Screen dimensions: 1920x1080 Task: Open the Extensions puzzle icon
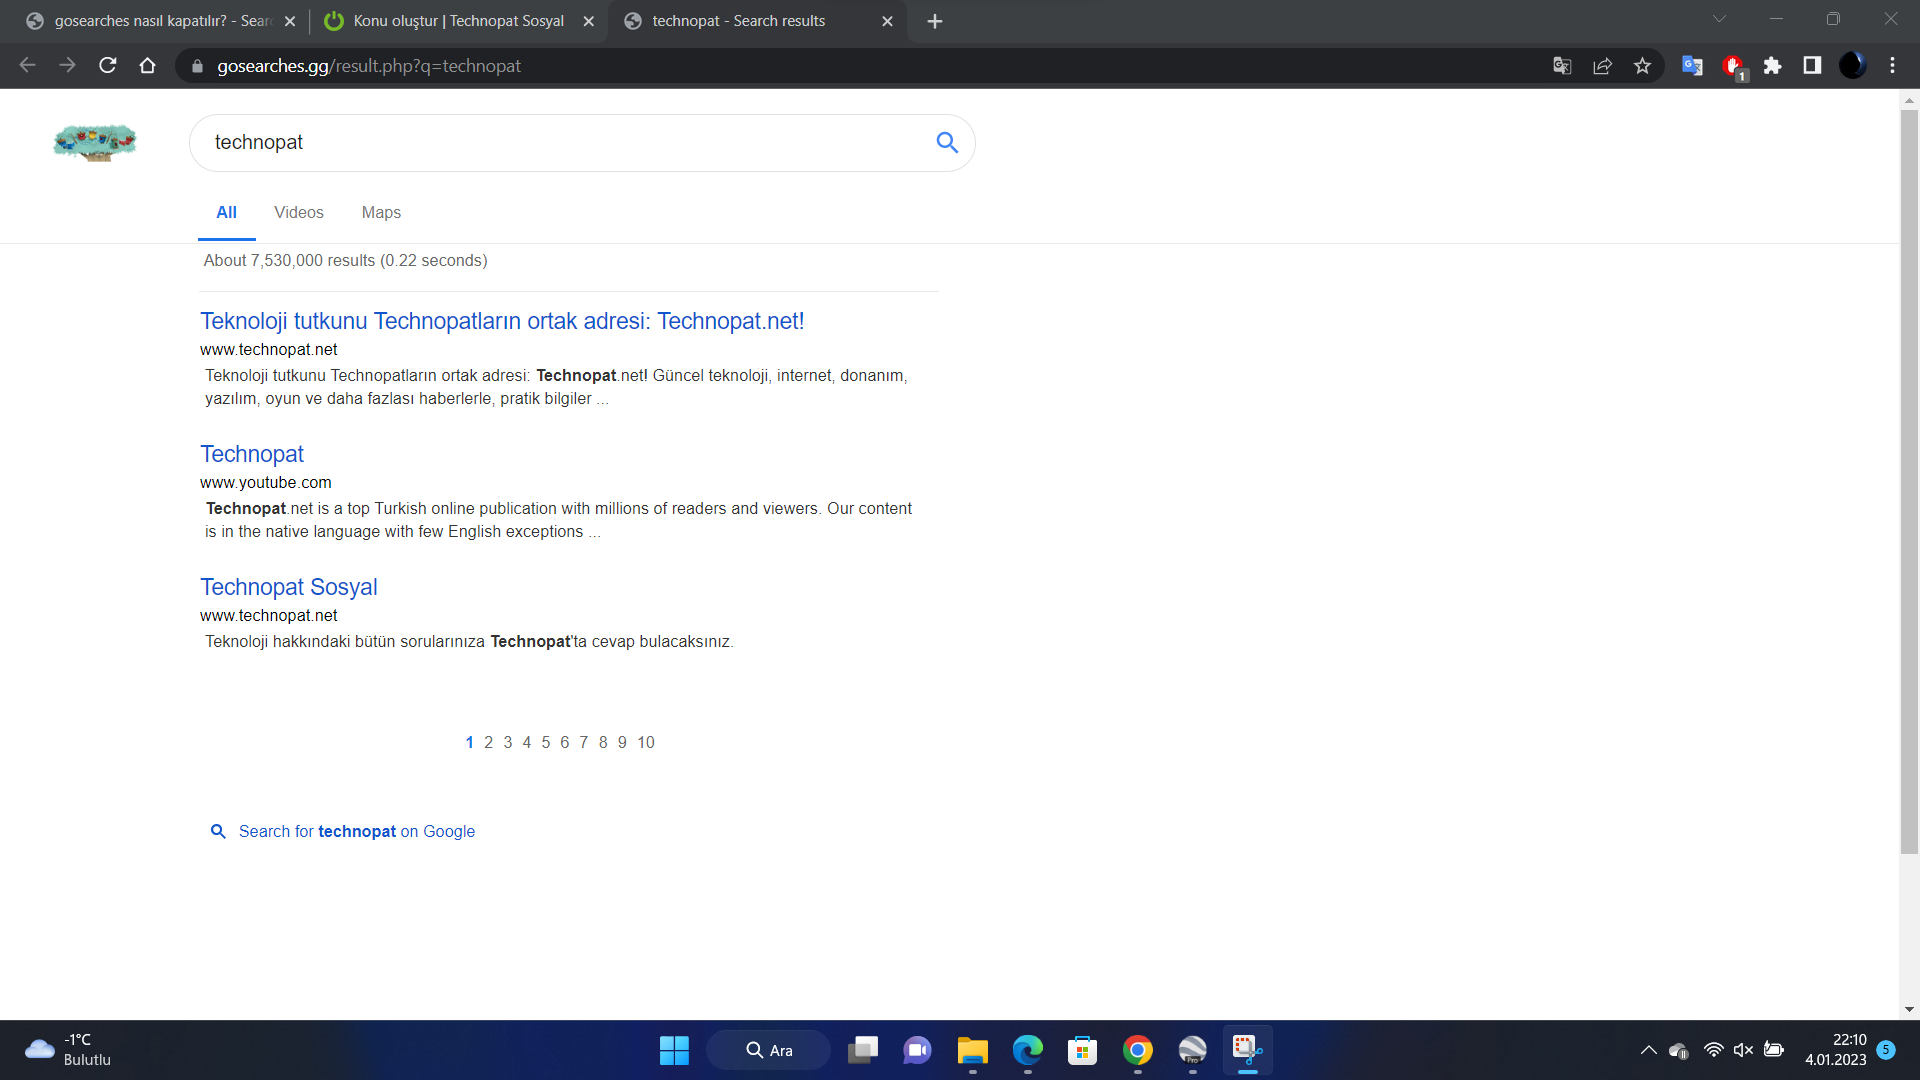pos(1772,66)
